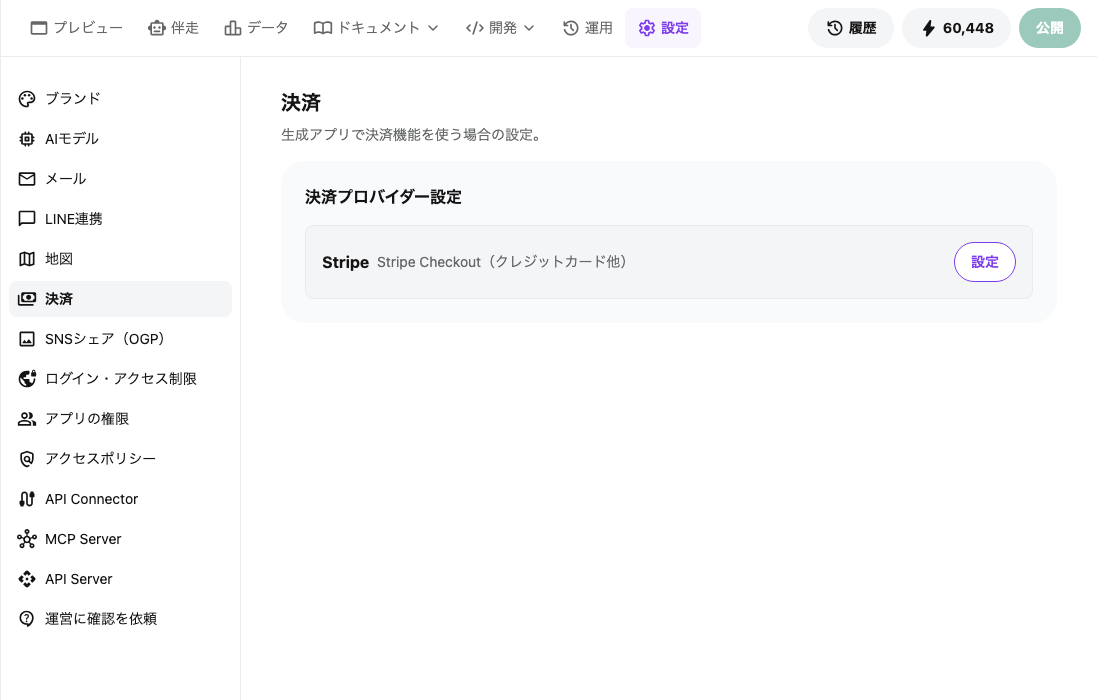Click the people icon beside アプリの権限

tap(27, 419)
